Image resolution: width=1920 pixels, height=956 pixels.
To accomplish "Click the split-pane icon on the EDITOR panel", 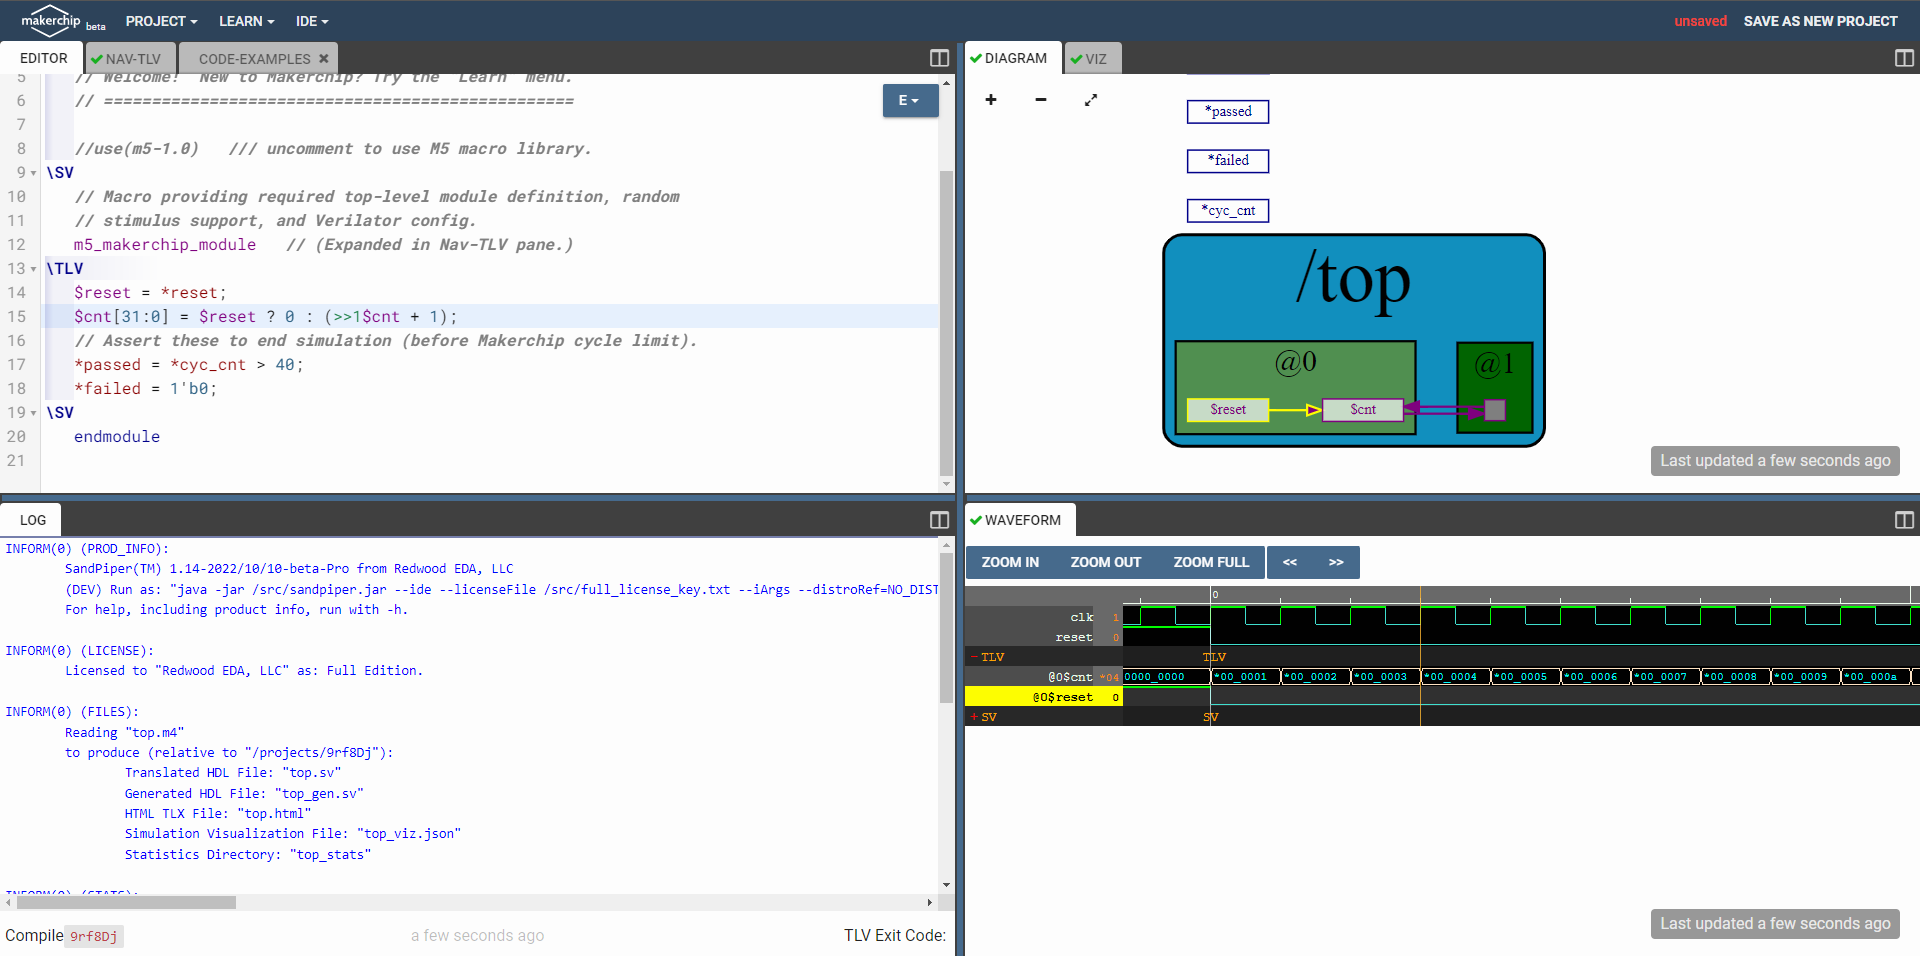I will (938, 58).
